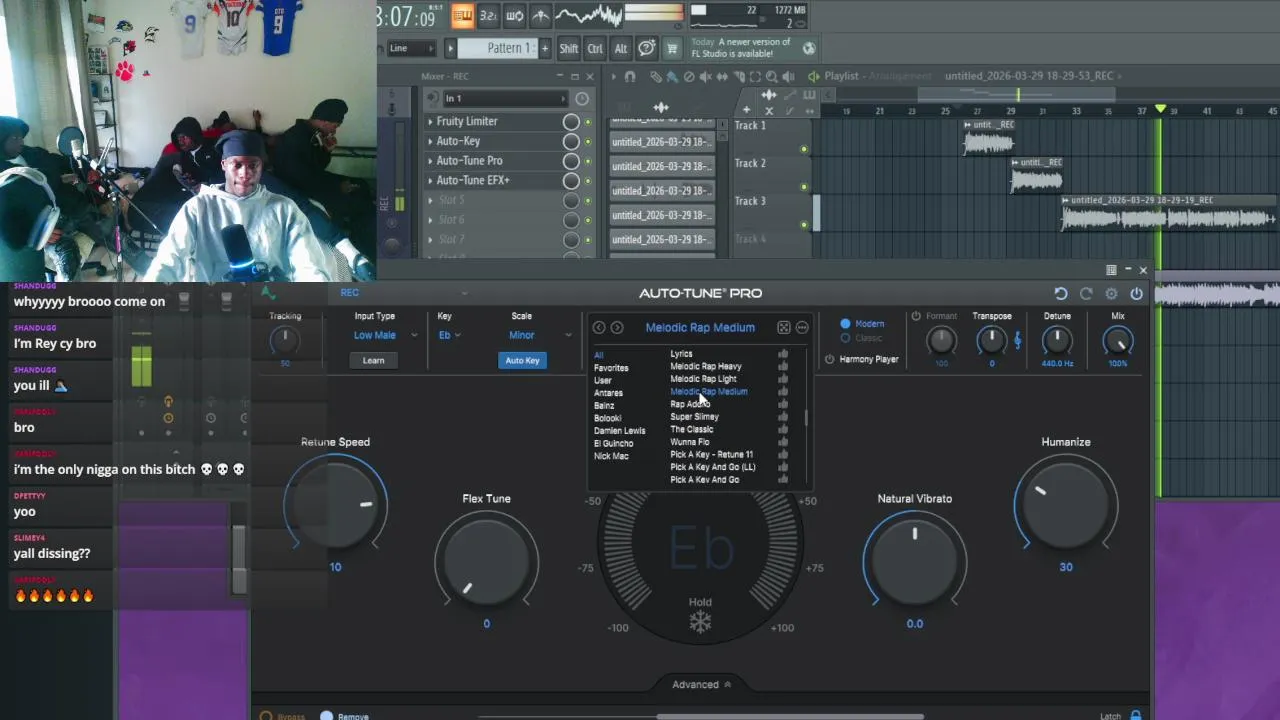
Task: Go to previous Auto-Tune preset arrow
Action: point(599,328)
